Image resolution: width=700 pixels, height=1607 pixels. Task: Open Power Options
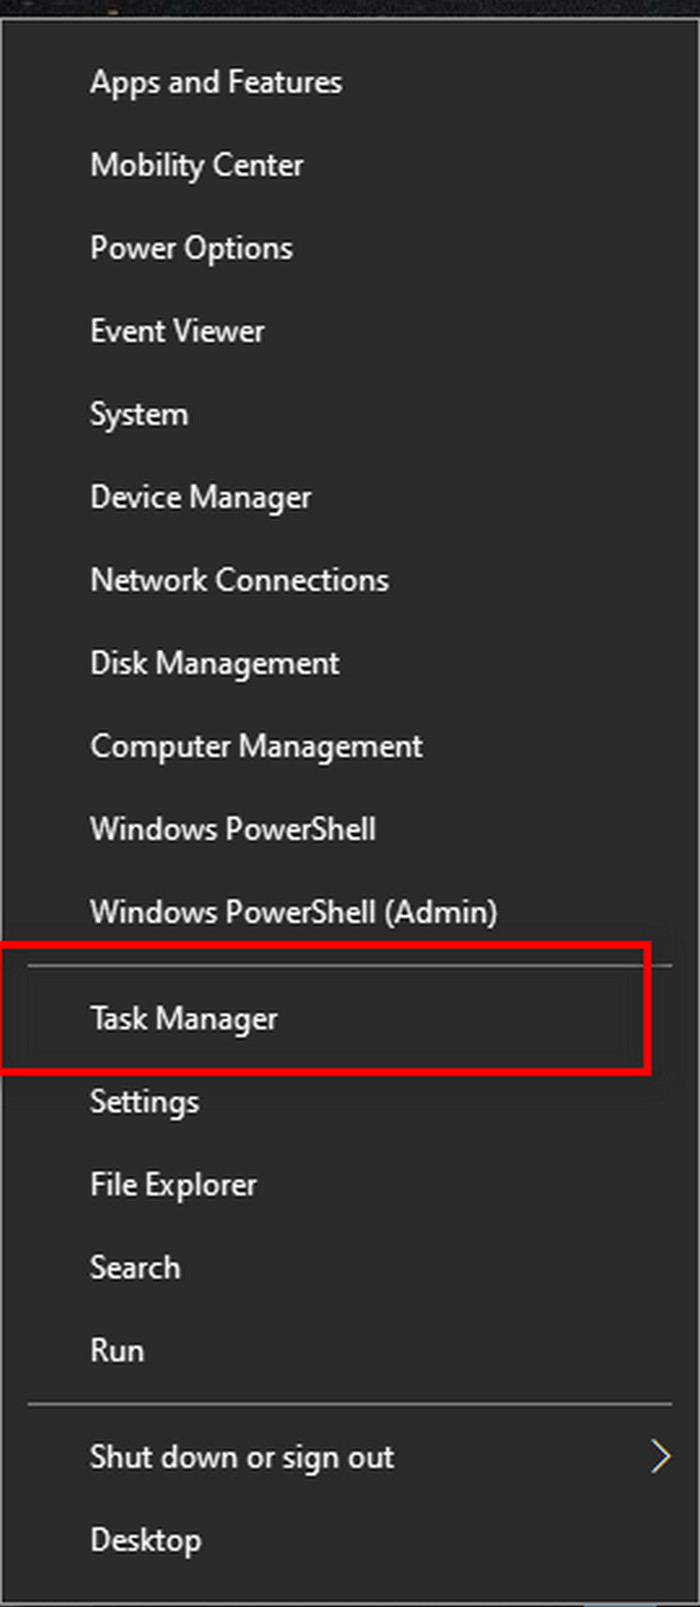click(x=191, y=248)
